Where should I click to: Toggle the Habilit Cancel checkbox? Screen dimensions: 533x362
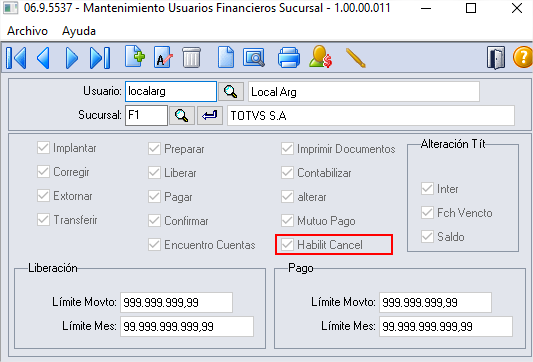pyautogui.click(x=287, y=244)
